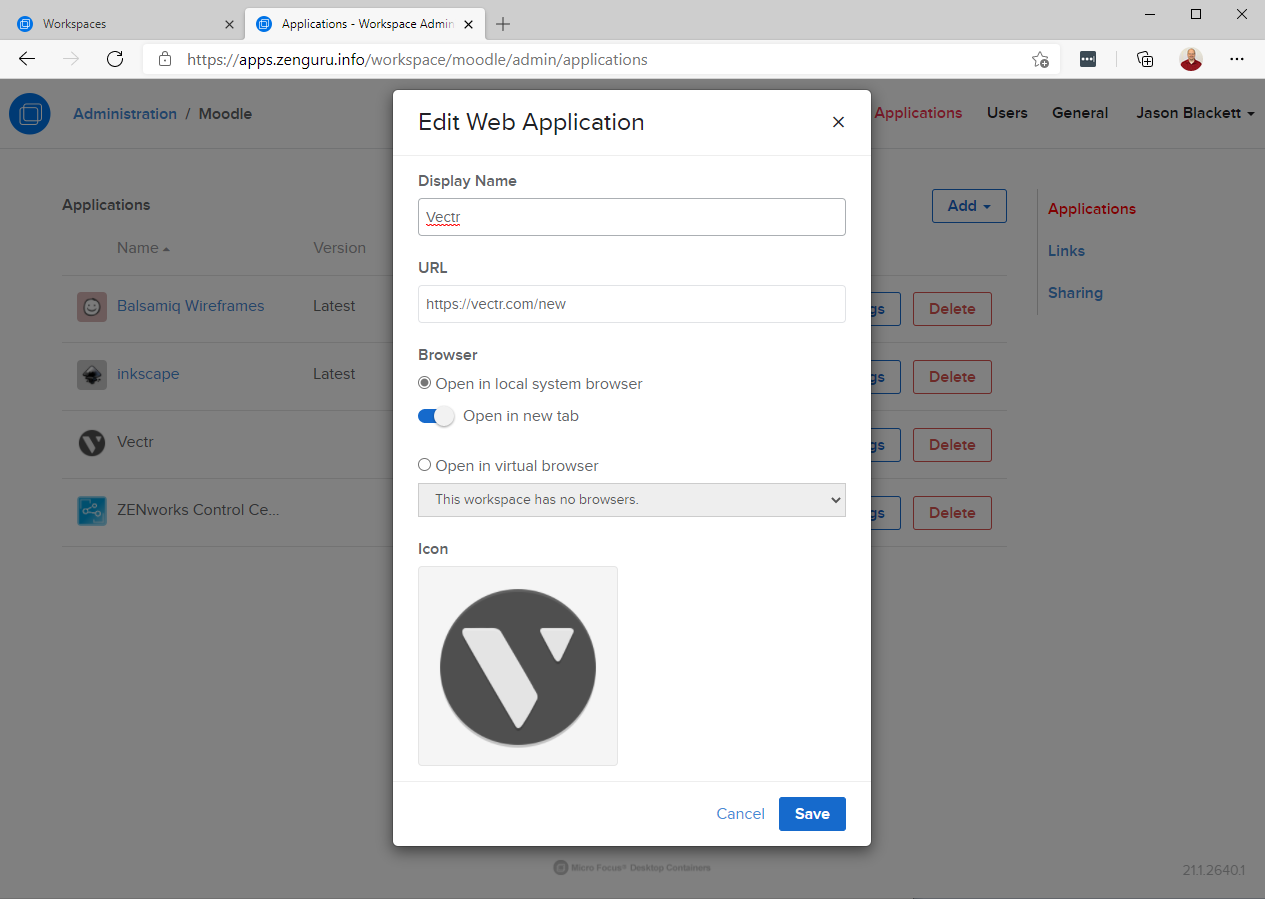Cancel editing the web application

point(741,814)
